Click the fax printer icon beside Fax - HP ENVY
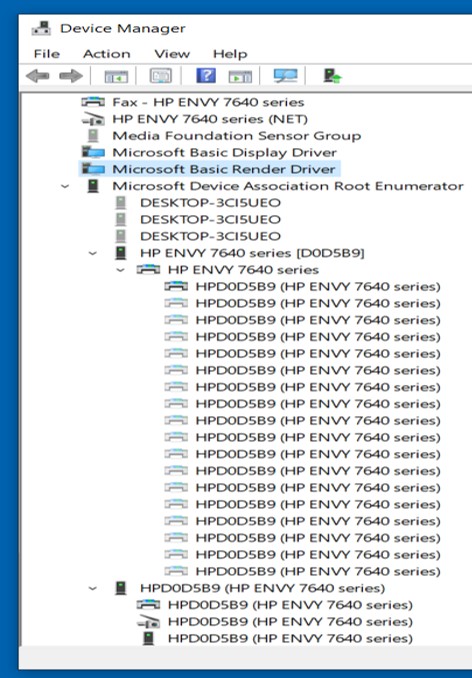Viewport: 472px width, 678px height. (x=93, y=102)
